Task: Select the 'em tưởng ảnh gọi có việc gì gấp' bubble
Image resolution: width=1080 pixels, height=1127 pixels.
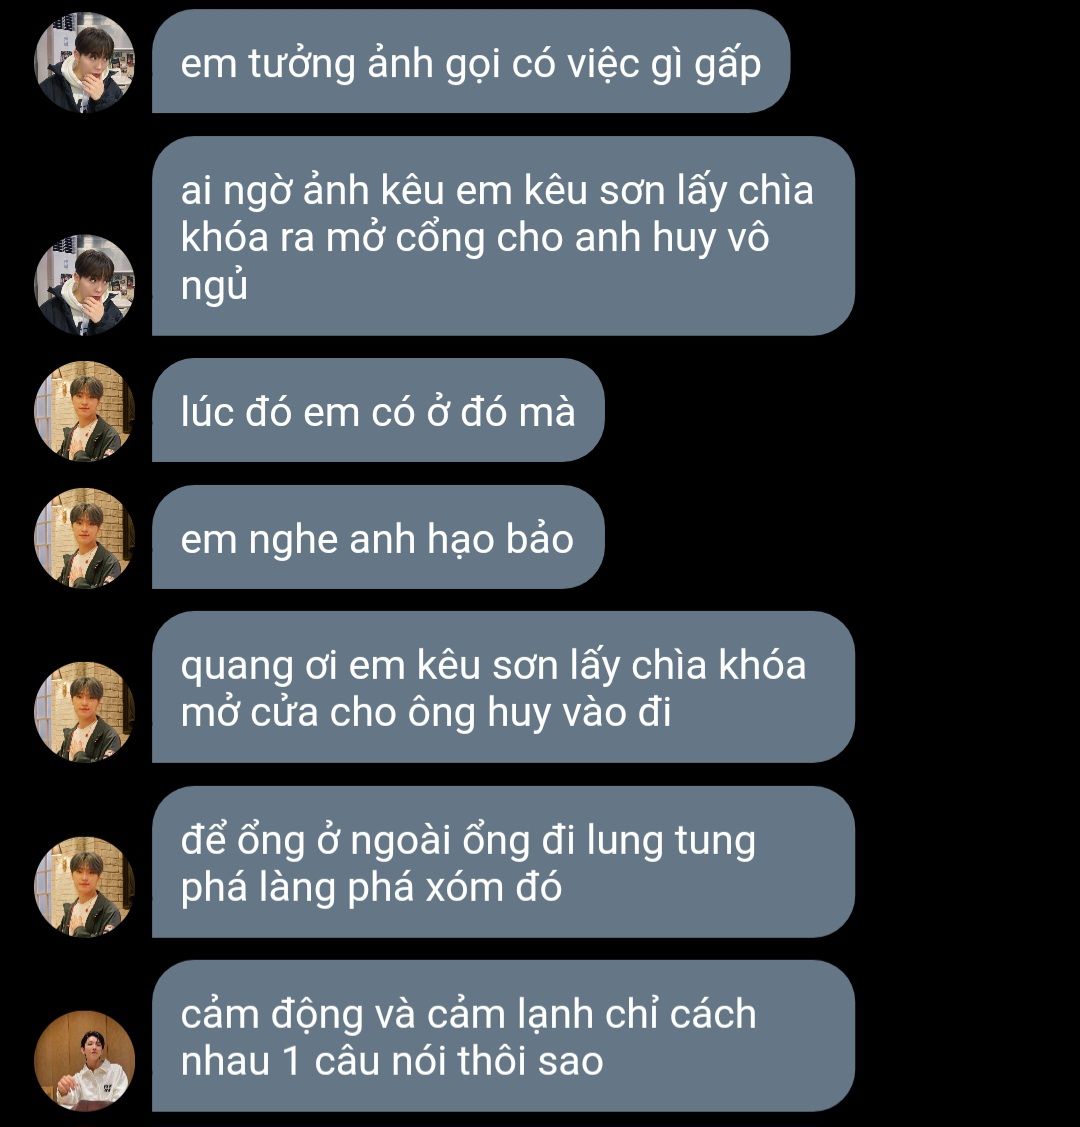Action: tap(471, 61)
